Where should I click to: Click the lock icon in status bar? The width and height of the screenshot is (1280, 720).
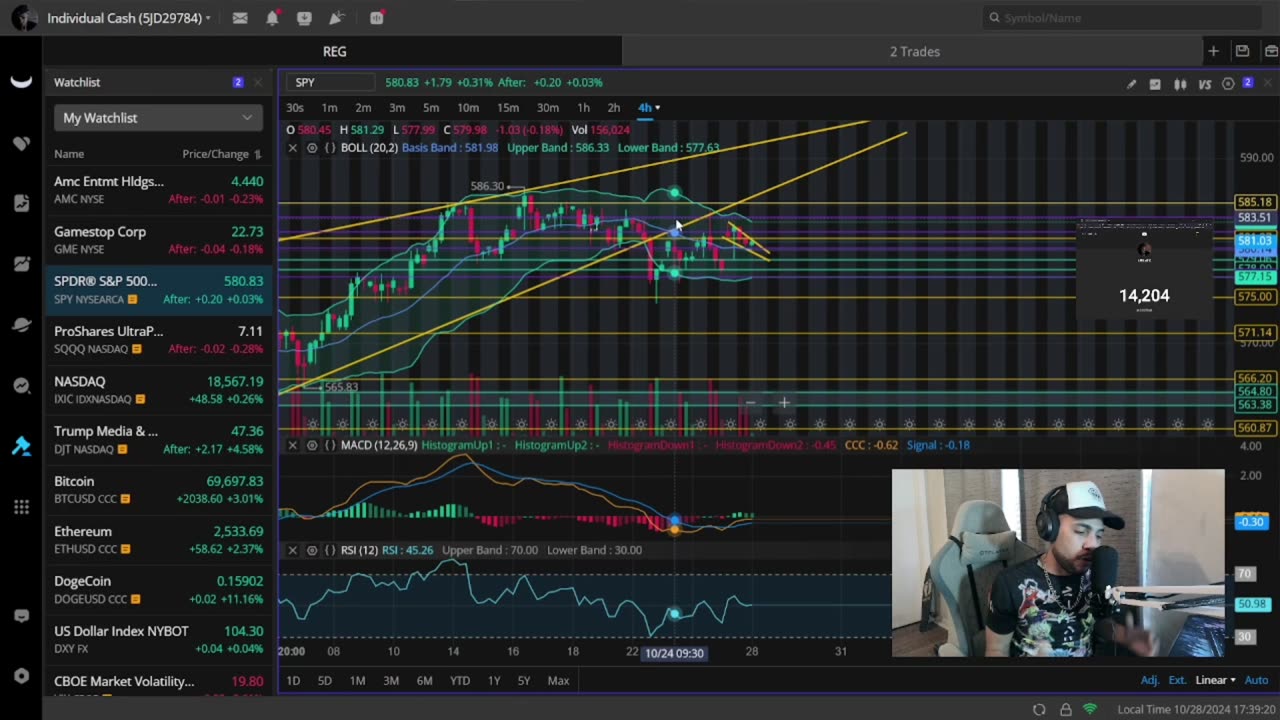[x=1065, y=709]
